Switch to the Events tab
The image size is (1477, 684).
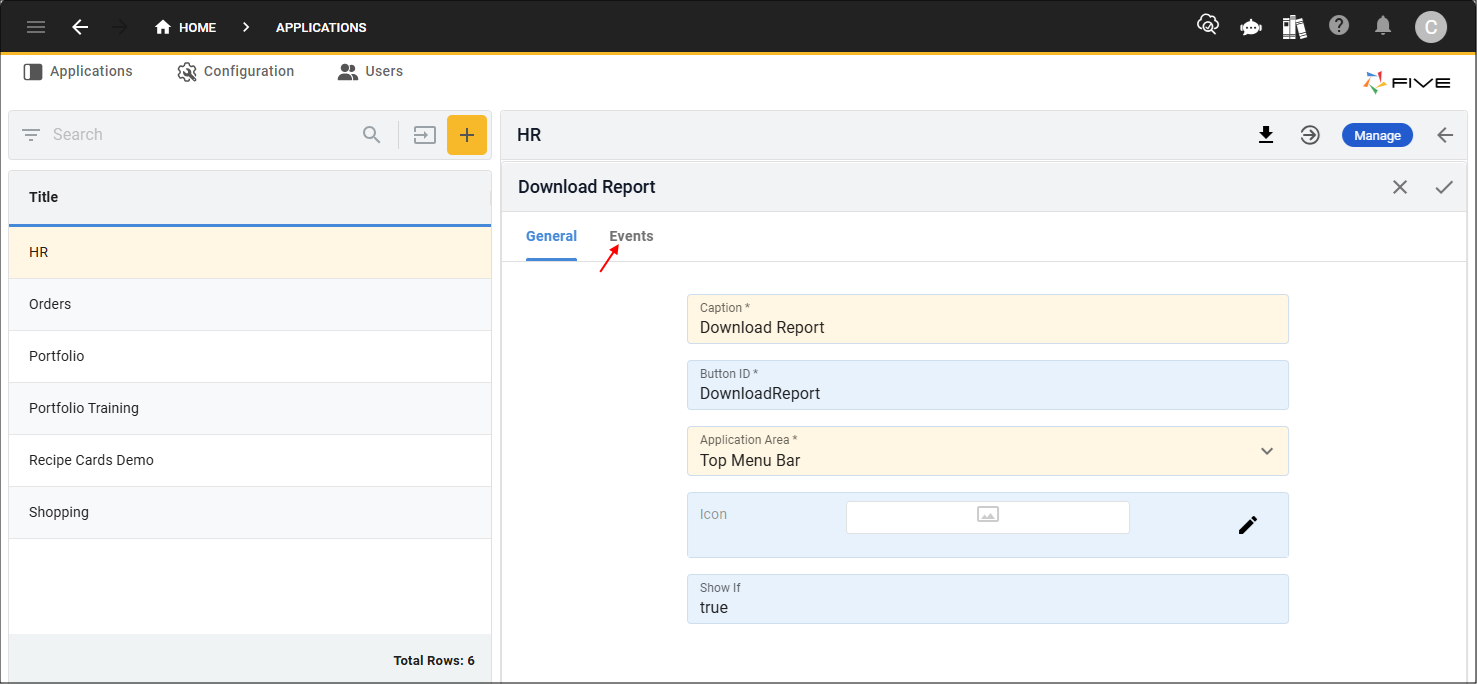[631, 237]
